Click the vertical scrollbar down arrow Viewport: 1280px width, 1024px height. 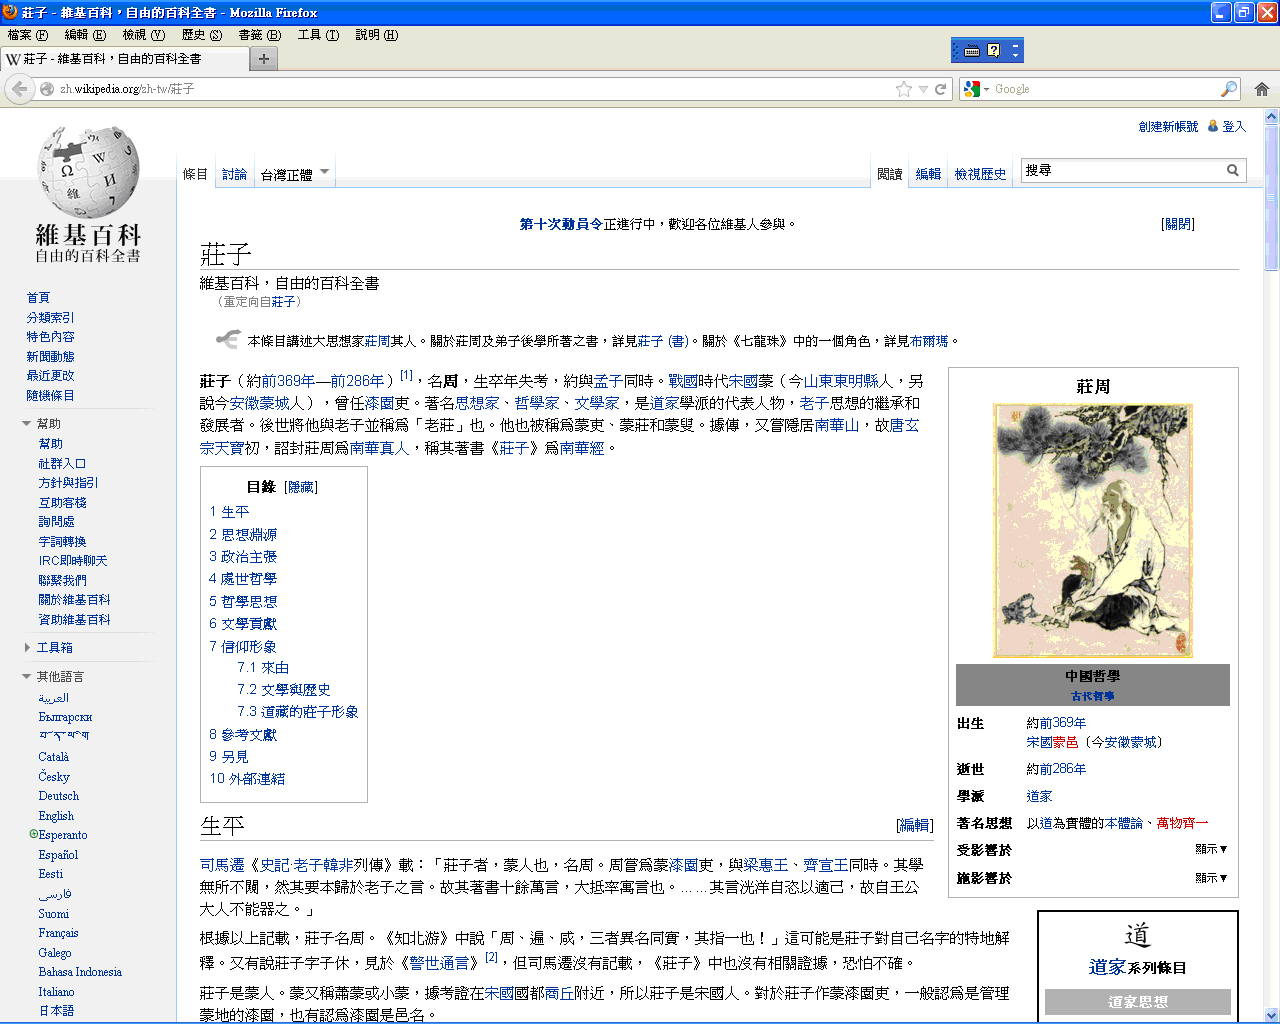[1272, 1015]
